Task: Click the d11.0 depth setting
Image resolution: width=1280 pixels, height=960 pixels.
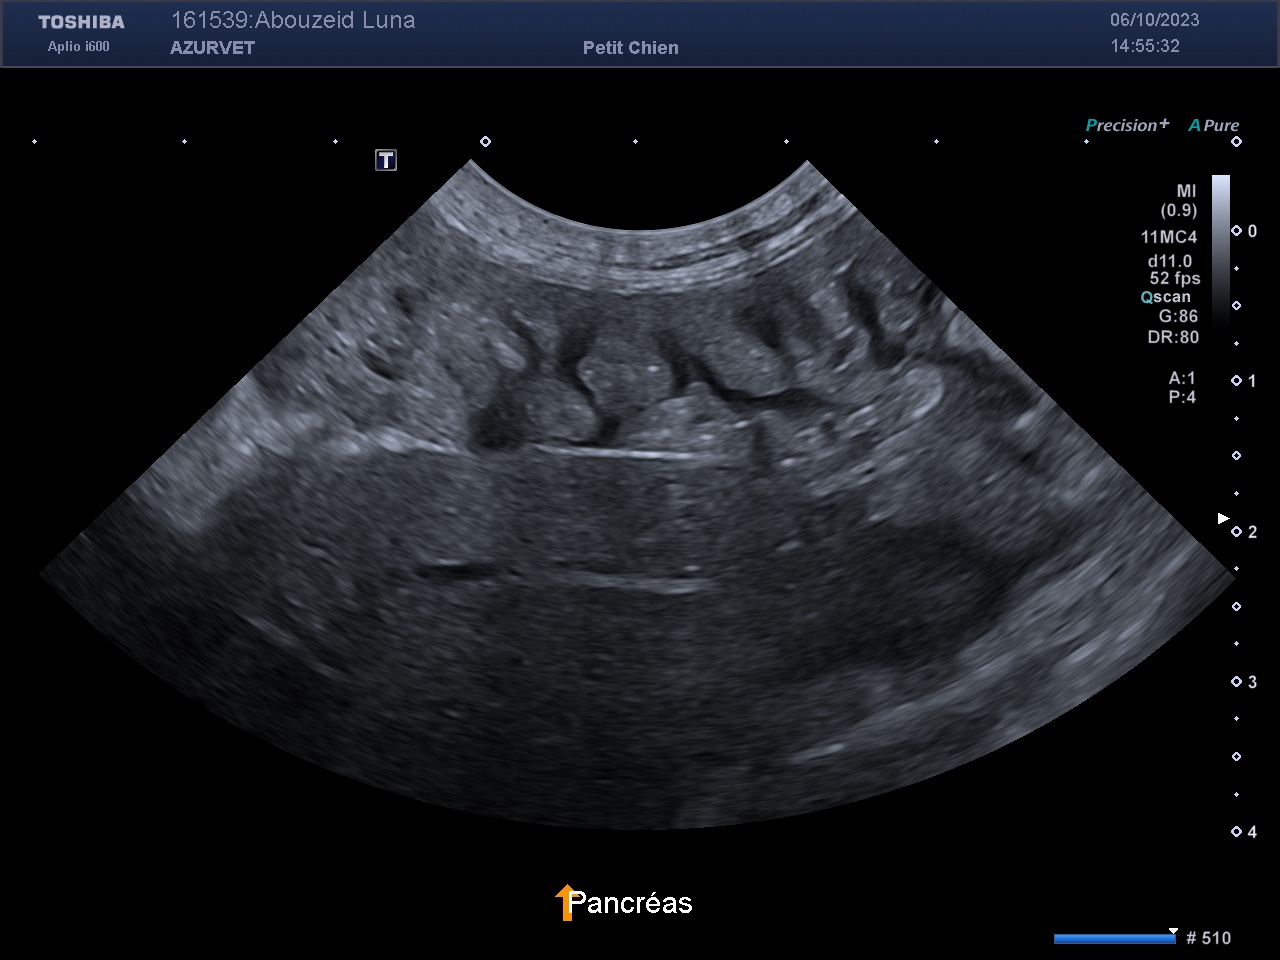Action: tap(1169, 261)
